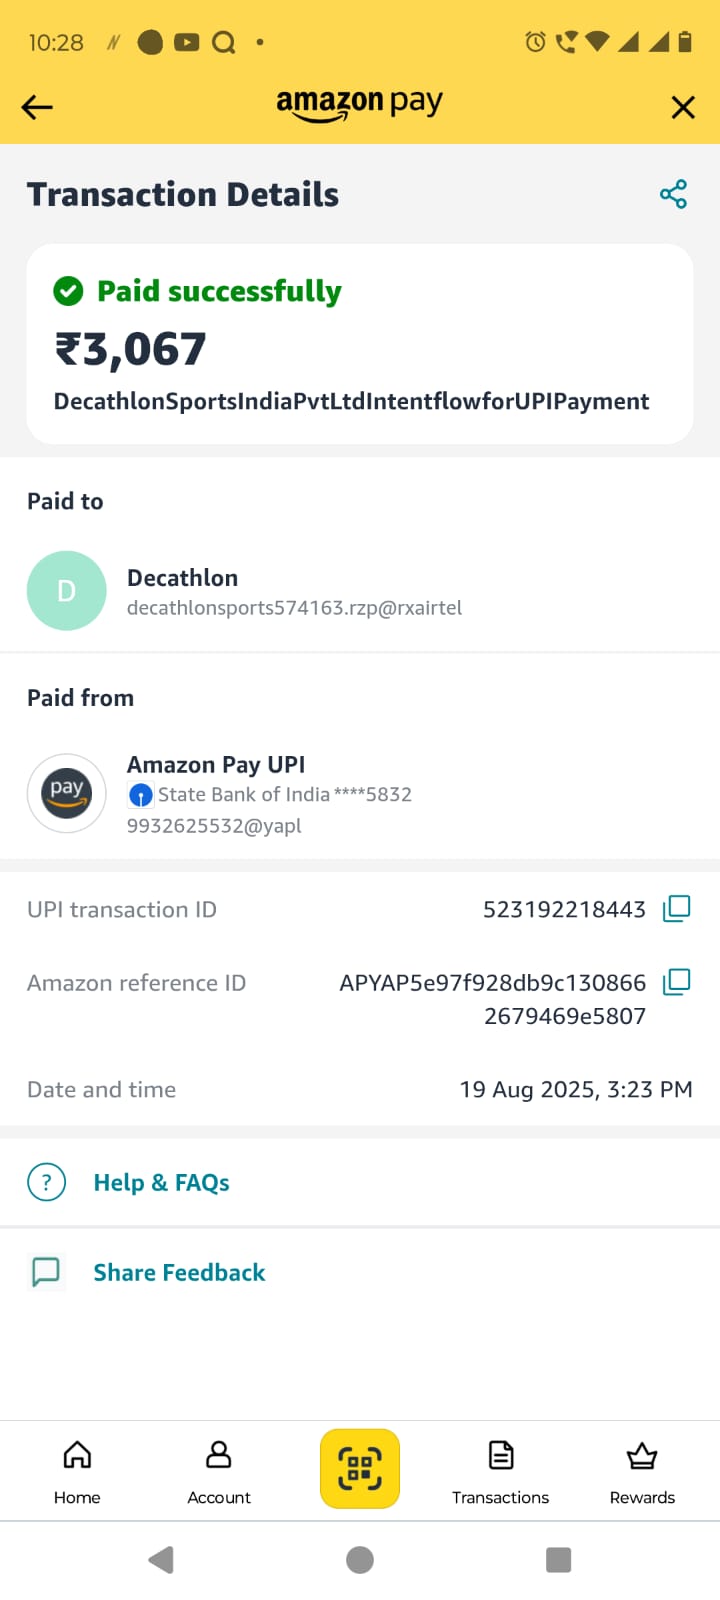The height and width of the screenshot is (1600, 720).
Task: Tap the Decathlon payee avatar
Action: point(66,591)
